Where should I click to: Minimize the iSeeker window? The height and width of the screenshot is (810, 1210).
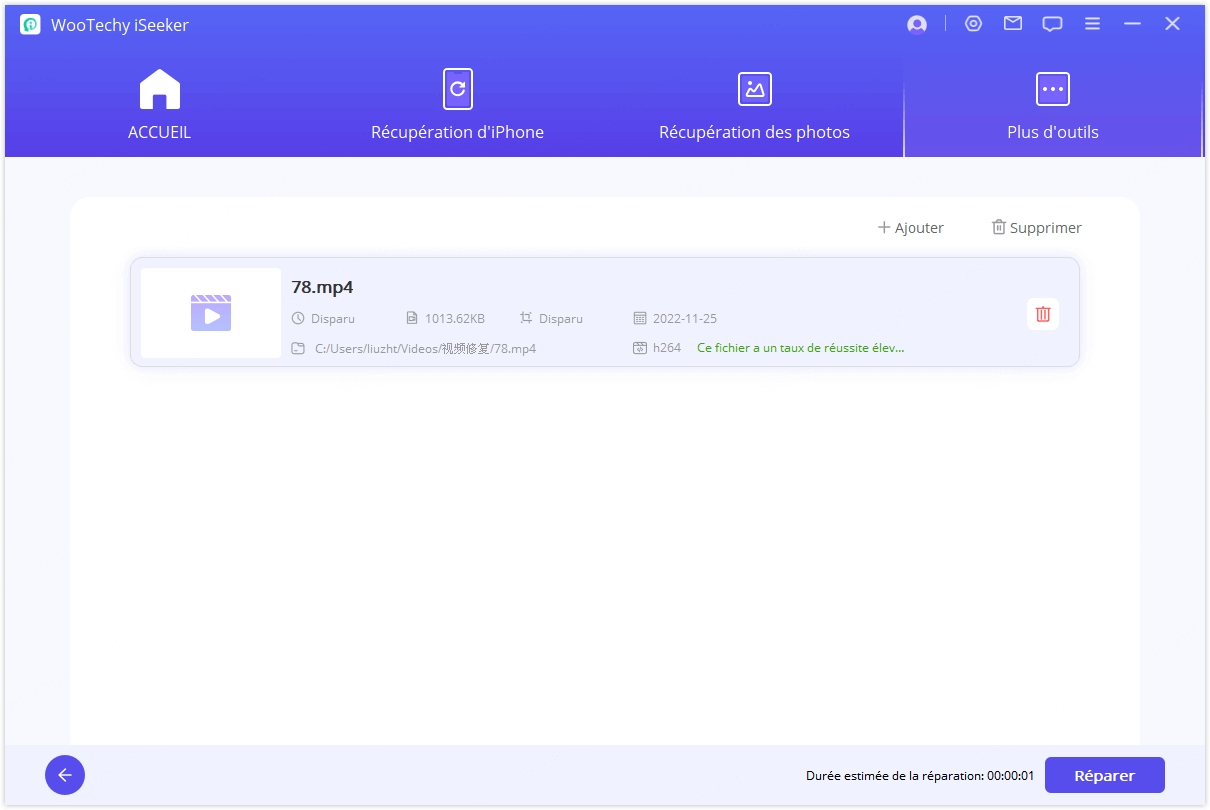click(1132, 24)
